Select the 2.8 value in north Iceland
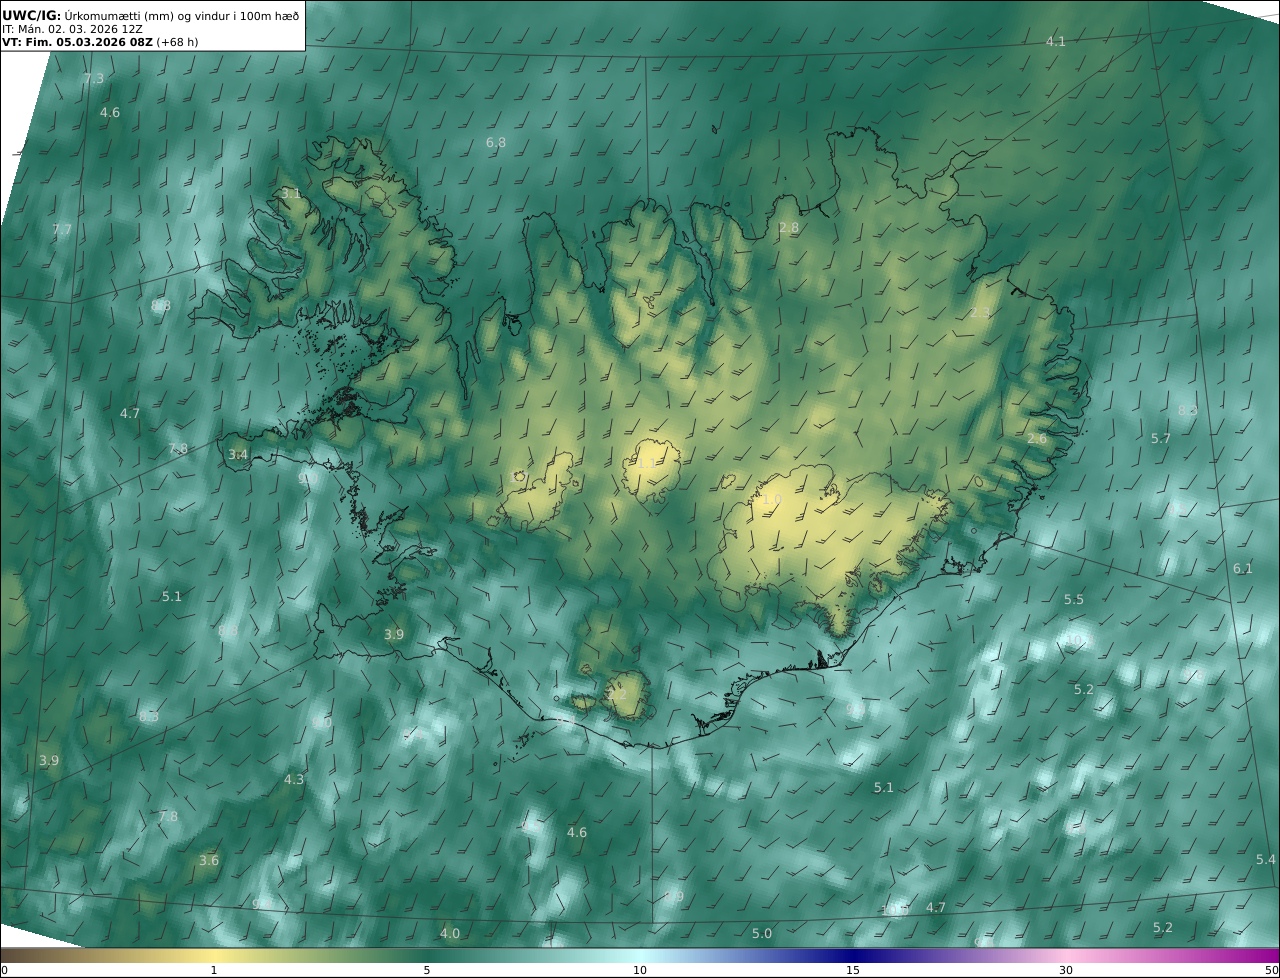Screen dimensions: 1280x978 [789, 228]
